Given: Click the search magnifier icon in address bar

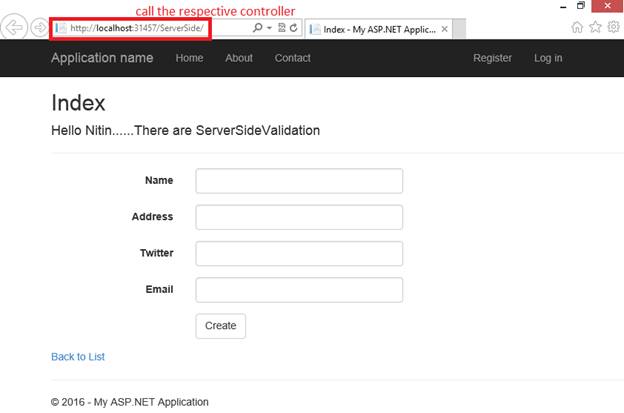Looking at the screenshot, I should (257, 27).
